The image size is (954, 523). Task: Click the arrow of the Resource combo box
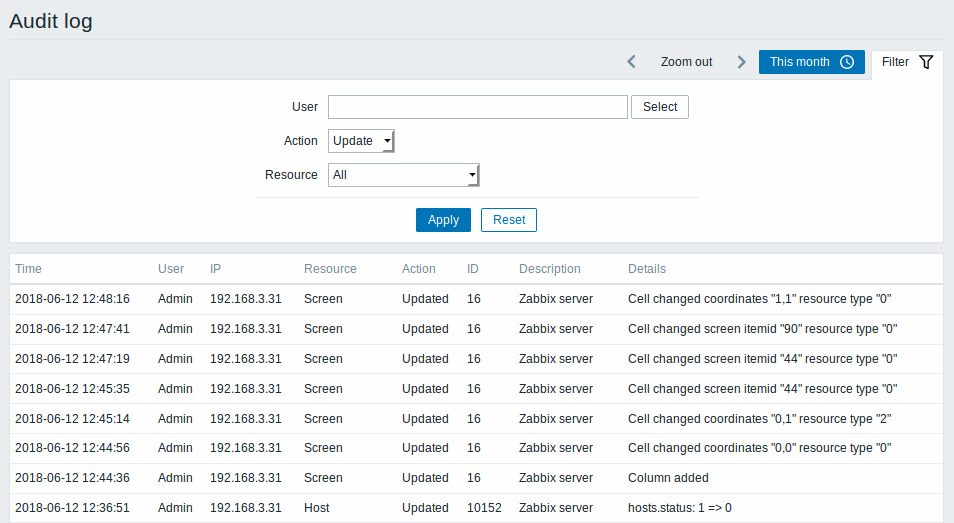pyautogui.click(x=472, y=175)
